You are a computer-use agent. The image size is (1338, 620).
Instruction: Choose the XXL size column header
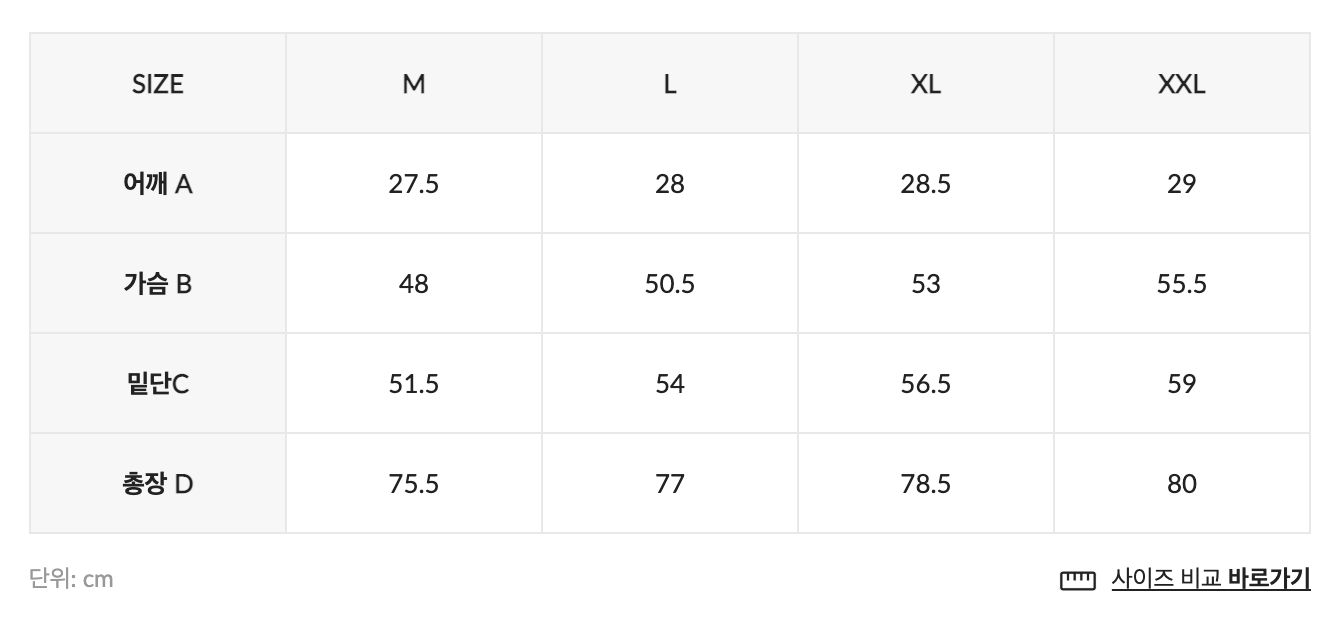click(x=1182, y=84)
